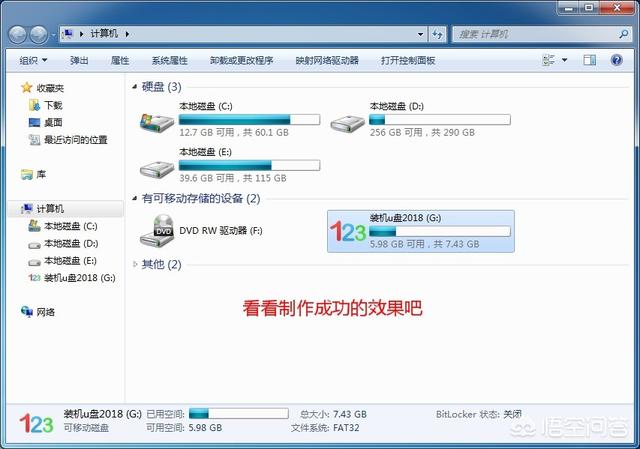Select the local disk C: drive icon

[x=157, y=122]
